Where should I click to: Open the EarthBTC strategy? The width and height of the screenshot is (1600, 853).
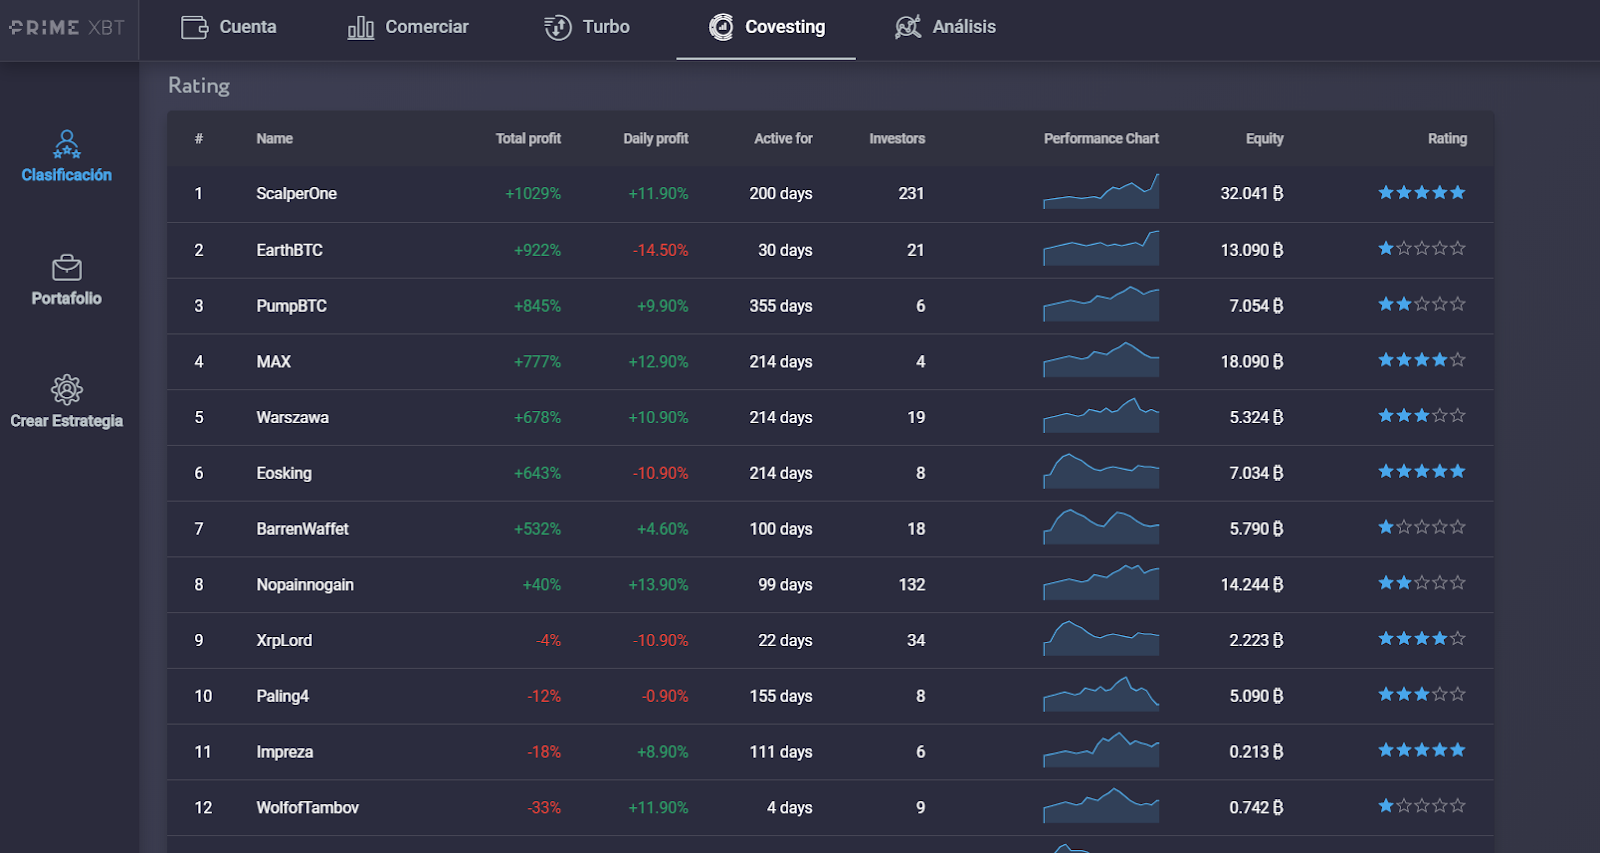tap(289, 250)
